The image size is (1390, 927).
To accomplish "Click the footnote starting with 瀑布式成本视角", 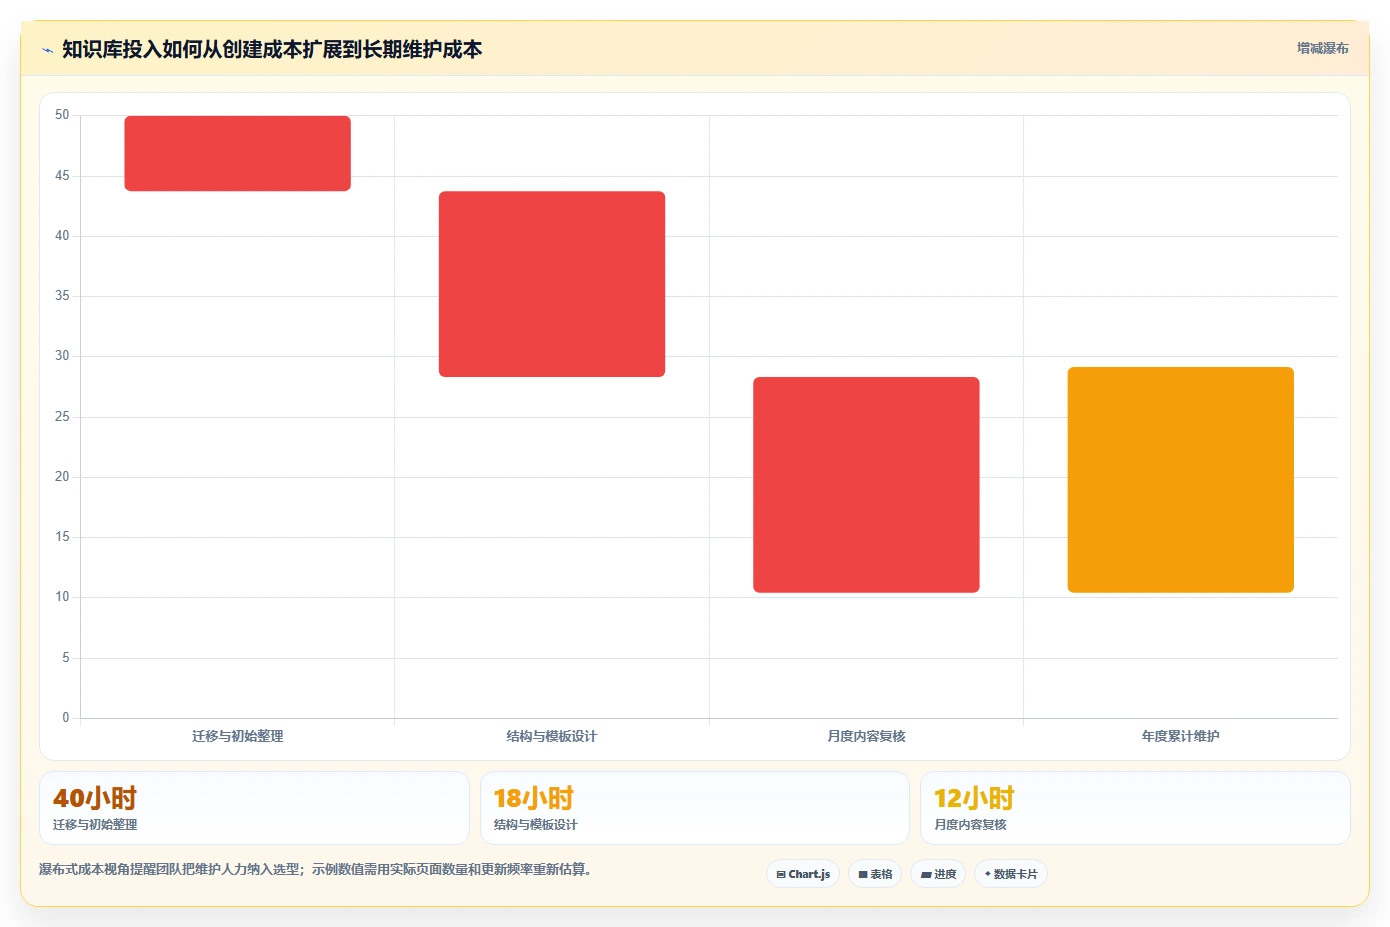I will (315, 869).
